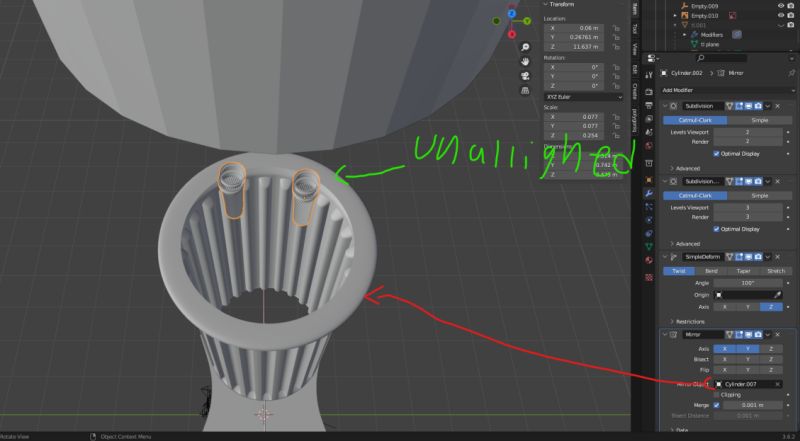Click the green Y axis on navigation gizmo
Image resolution: width=800 pixels, height=441 pixels.
point(527,21)
